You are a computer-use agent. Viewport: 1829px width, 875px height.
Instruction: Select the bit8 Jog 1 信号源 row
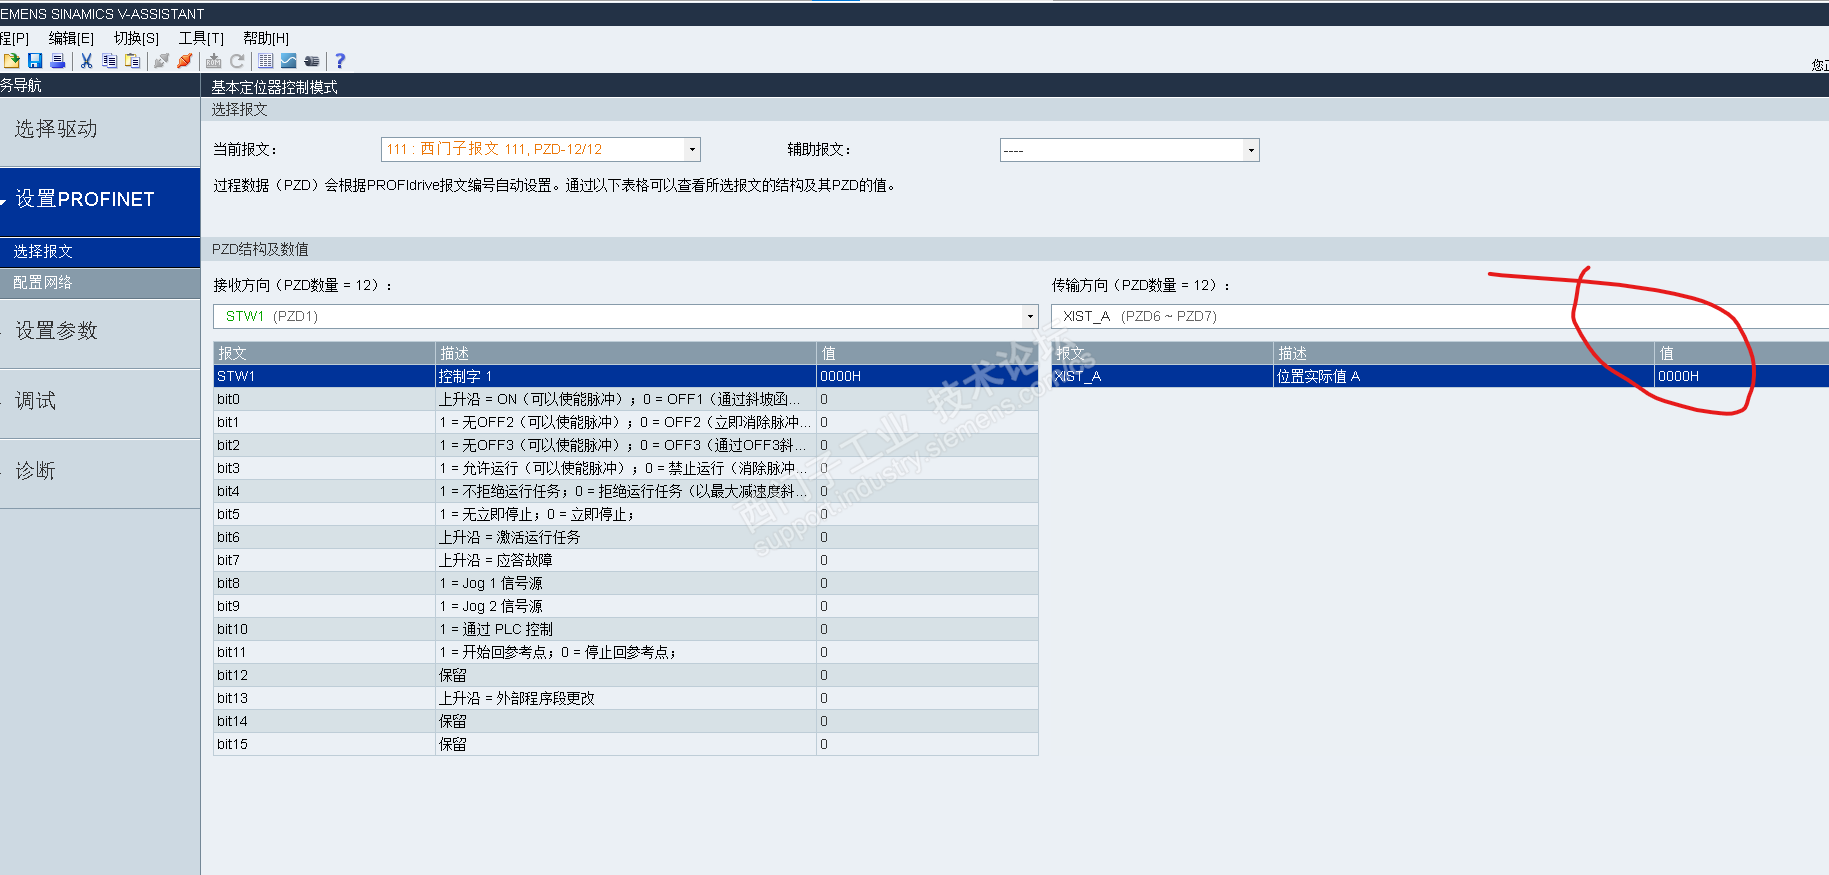[x=626, y=583]
